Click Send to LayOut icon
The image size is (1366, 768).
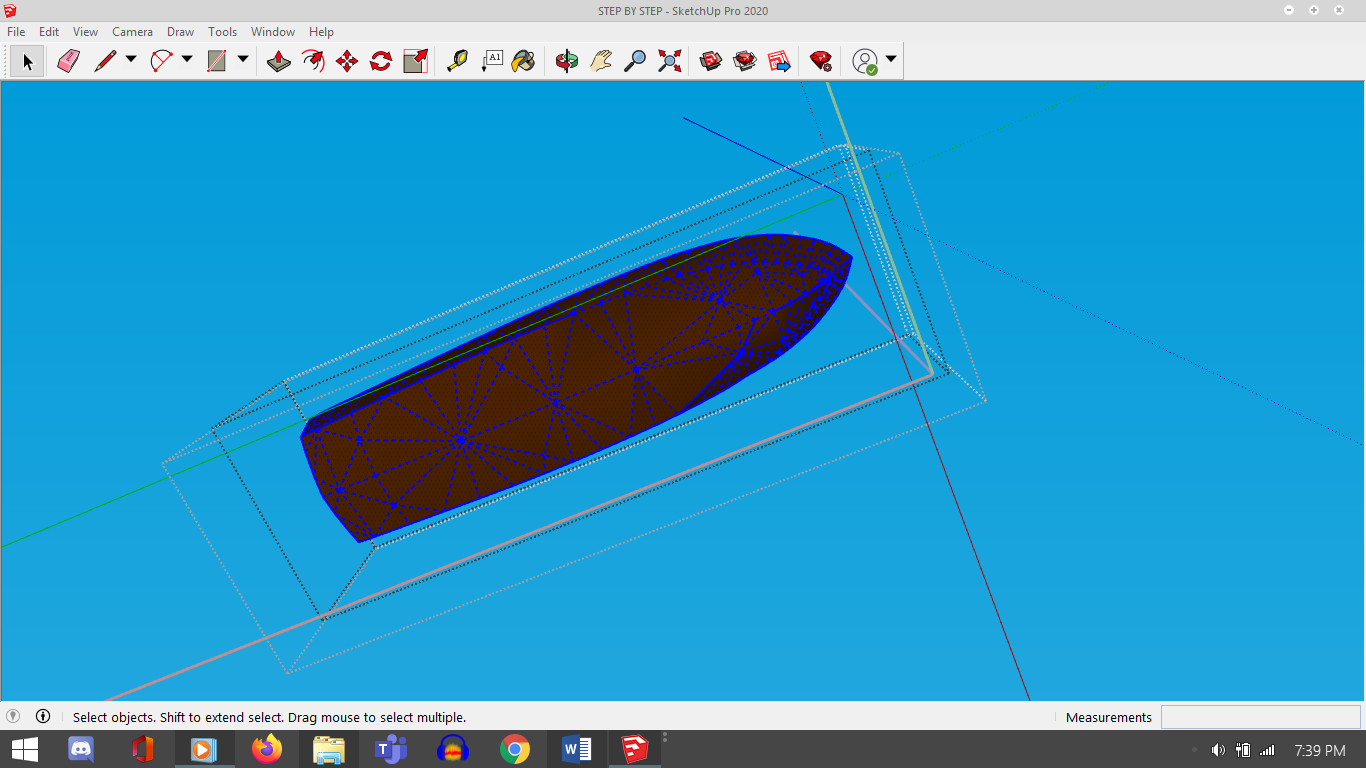pos(779,62)
